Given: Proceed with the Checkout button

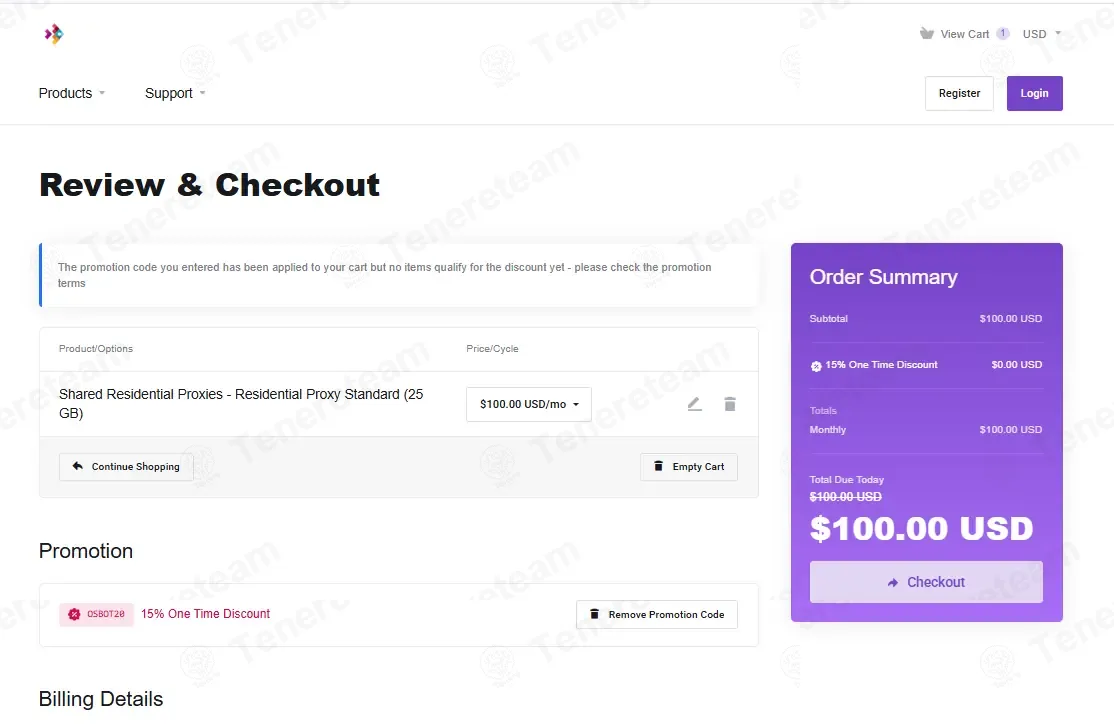Looking at the screenshot, I should click(x=926, y=582).
